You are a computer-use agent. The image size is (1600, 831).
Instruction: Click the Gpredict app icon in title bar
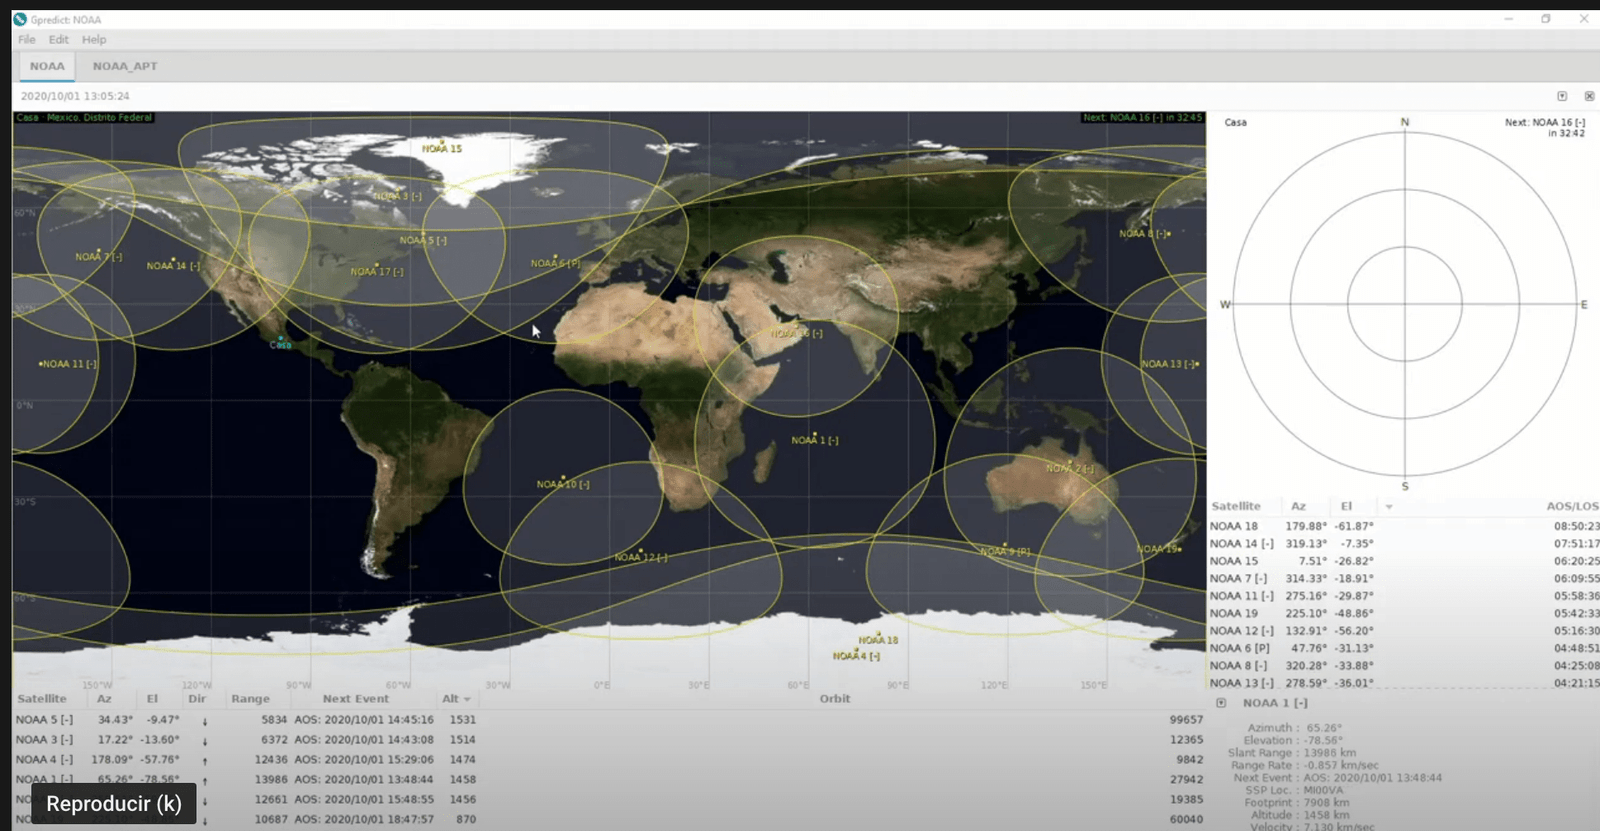click(x=20, y=19)
